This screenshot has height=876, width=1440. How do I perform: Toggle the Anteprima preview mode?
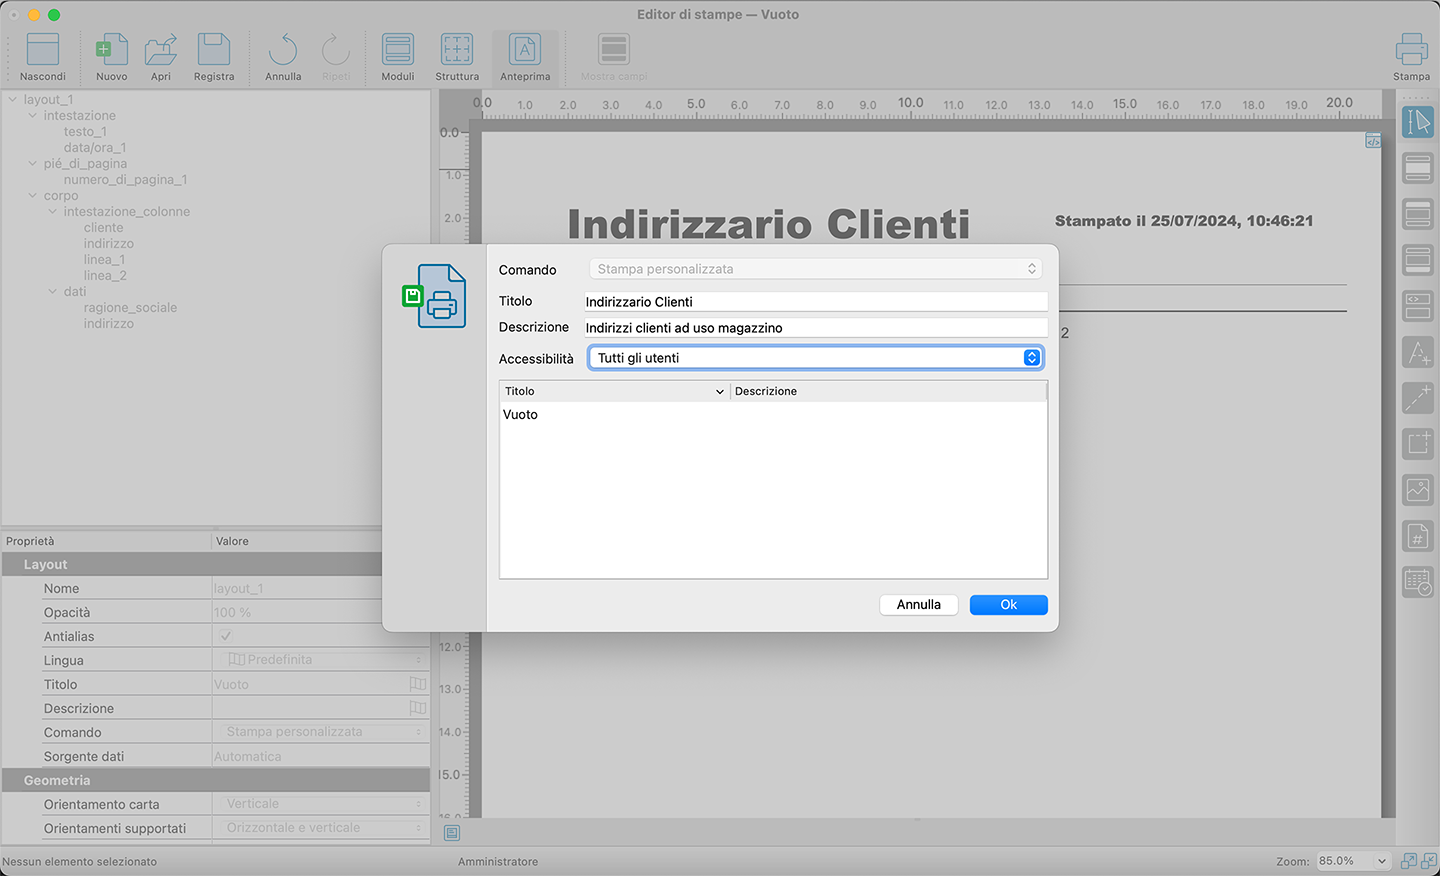525,56
